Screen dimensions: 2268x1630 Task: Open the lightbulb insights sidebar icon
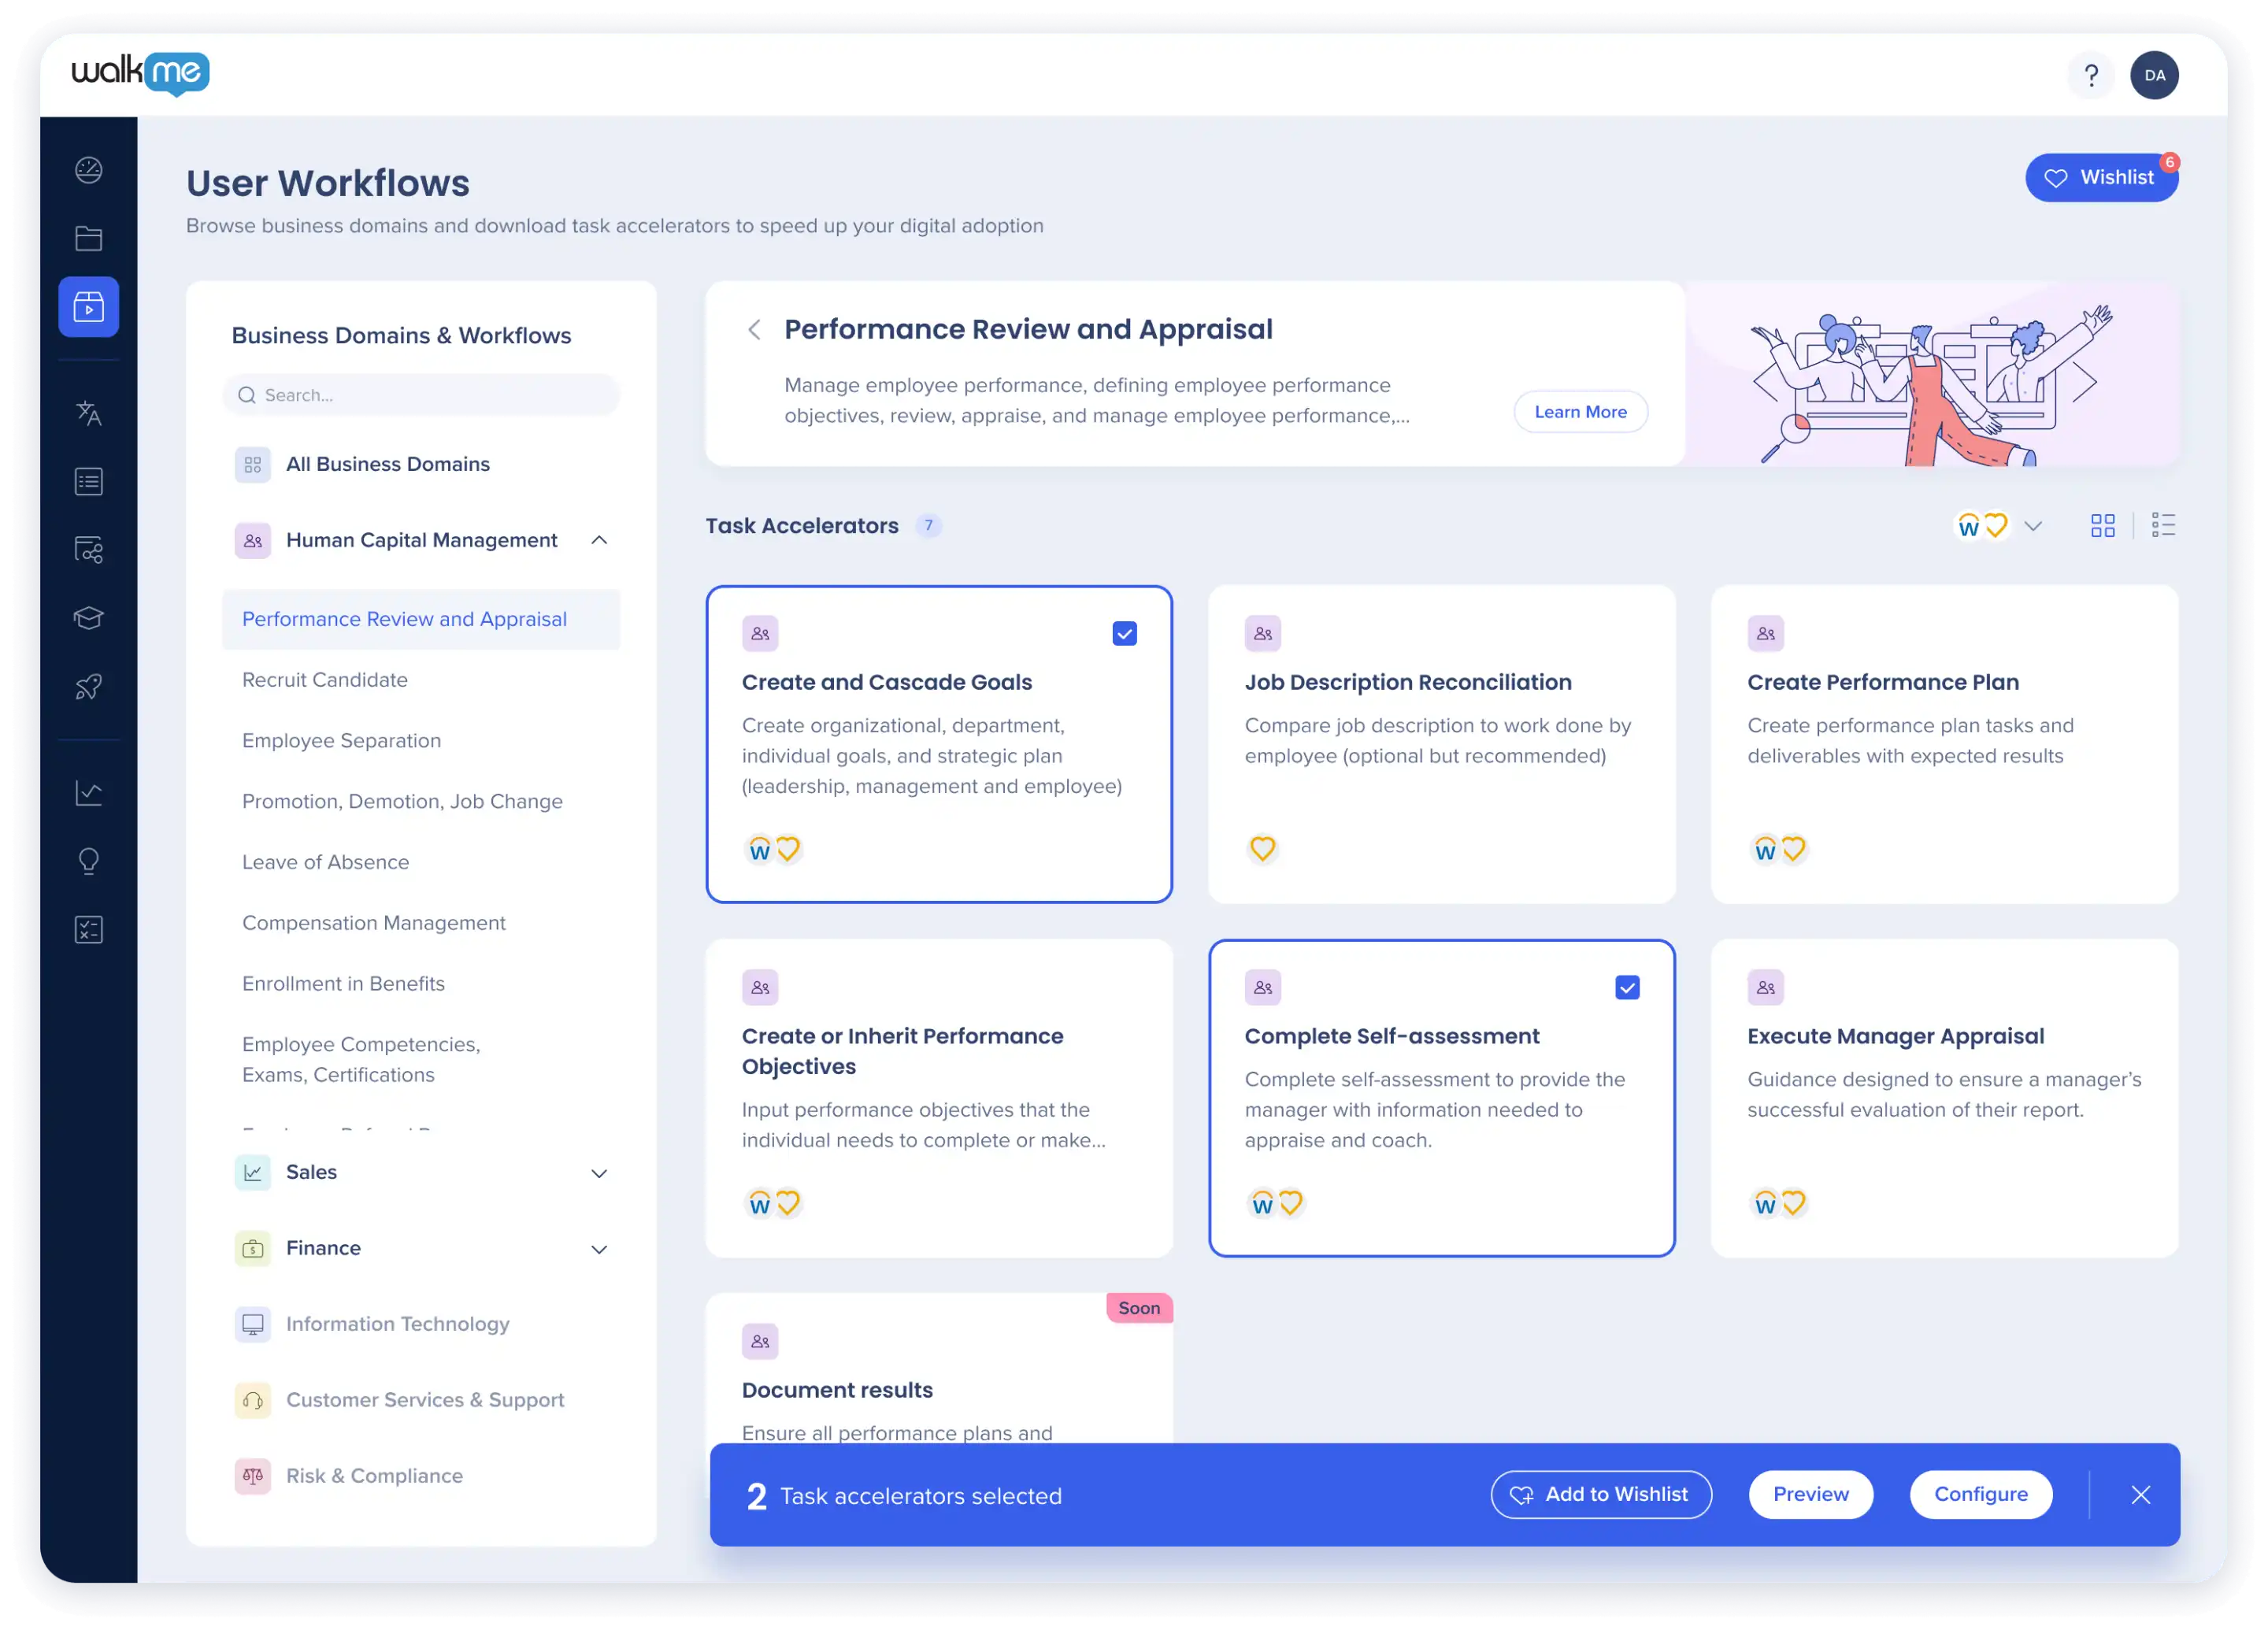coord(89,861)
